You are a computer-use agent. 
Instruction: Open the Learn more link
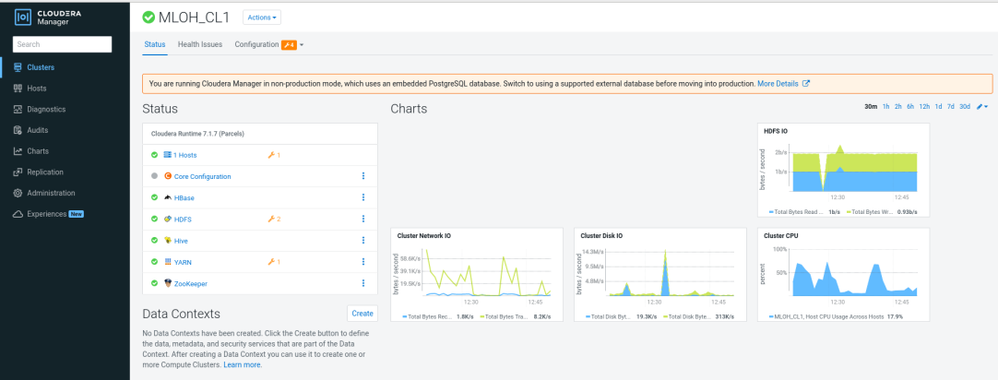[x=242, y=365]
